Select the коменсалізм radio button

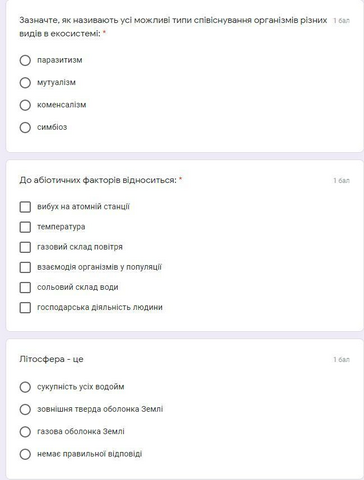pos(25,105)
